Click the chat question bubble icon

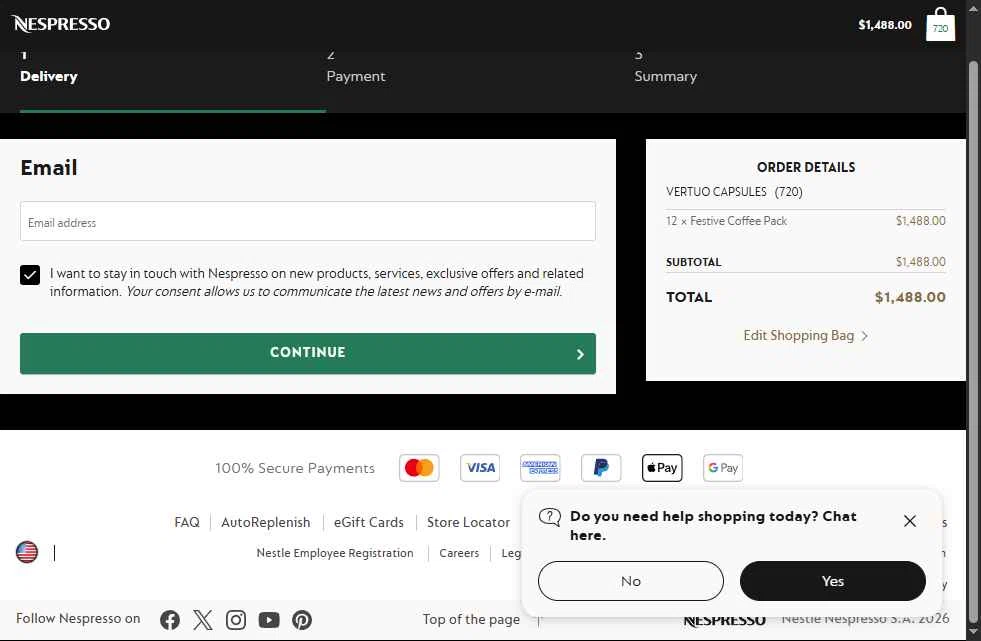coord(550,517)
